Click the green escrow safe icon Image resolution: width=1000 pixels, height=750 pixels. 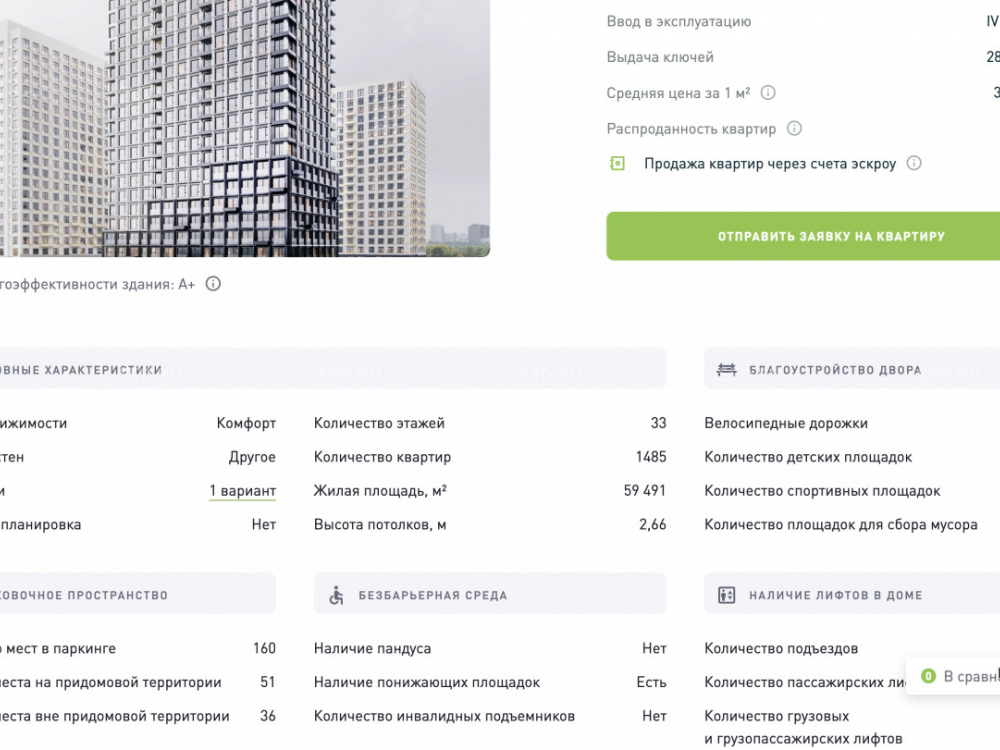tap(617, 164)
